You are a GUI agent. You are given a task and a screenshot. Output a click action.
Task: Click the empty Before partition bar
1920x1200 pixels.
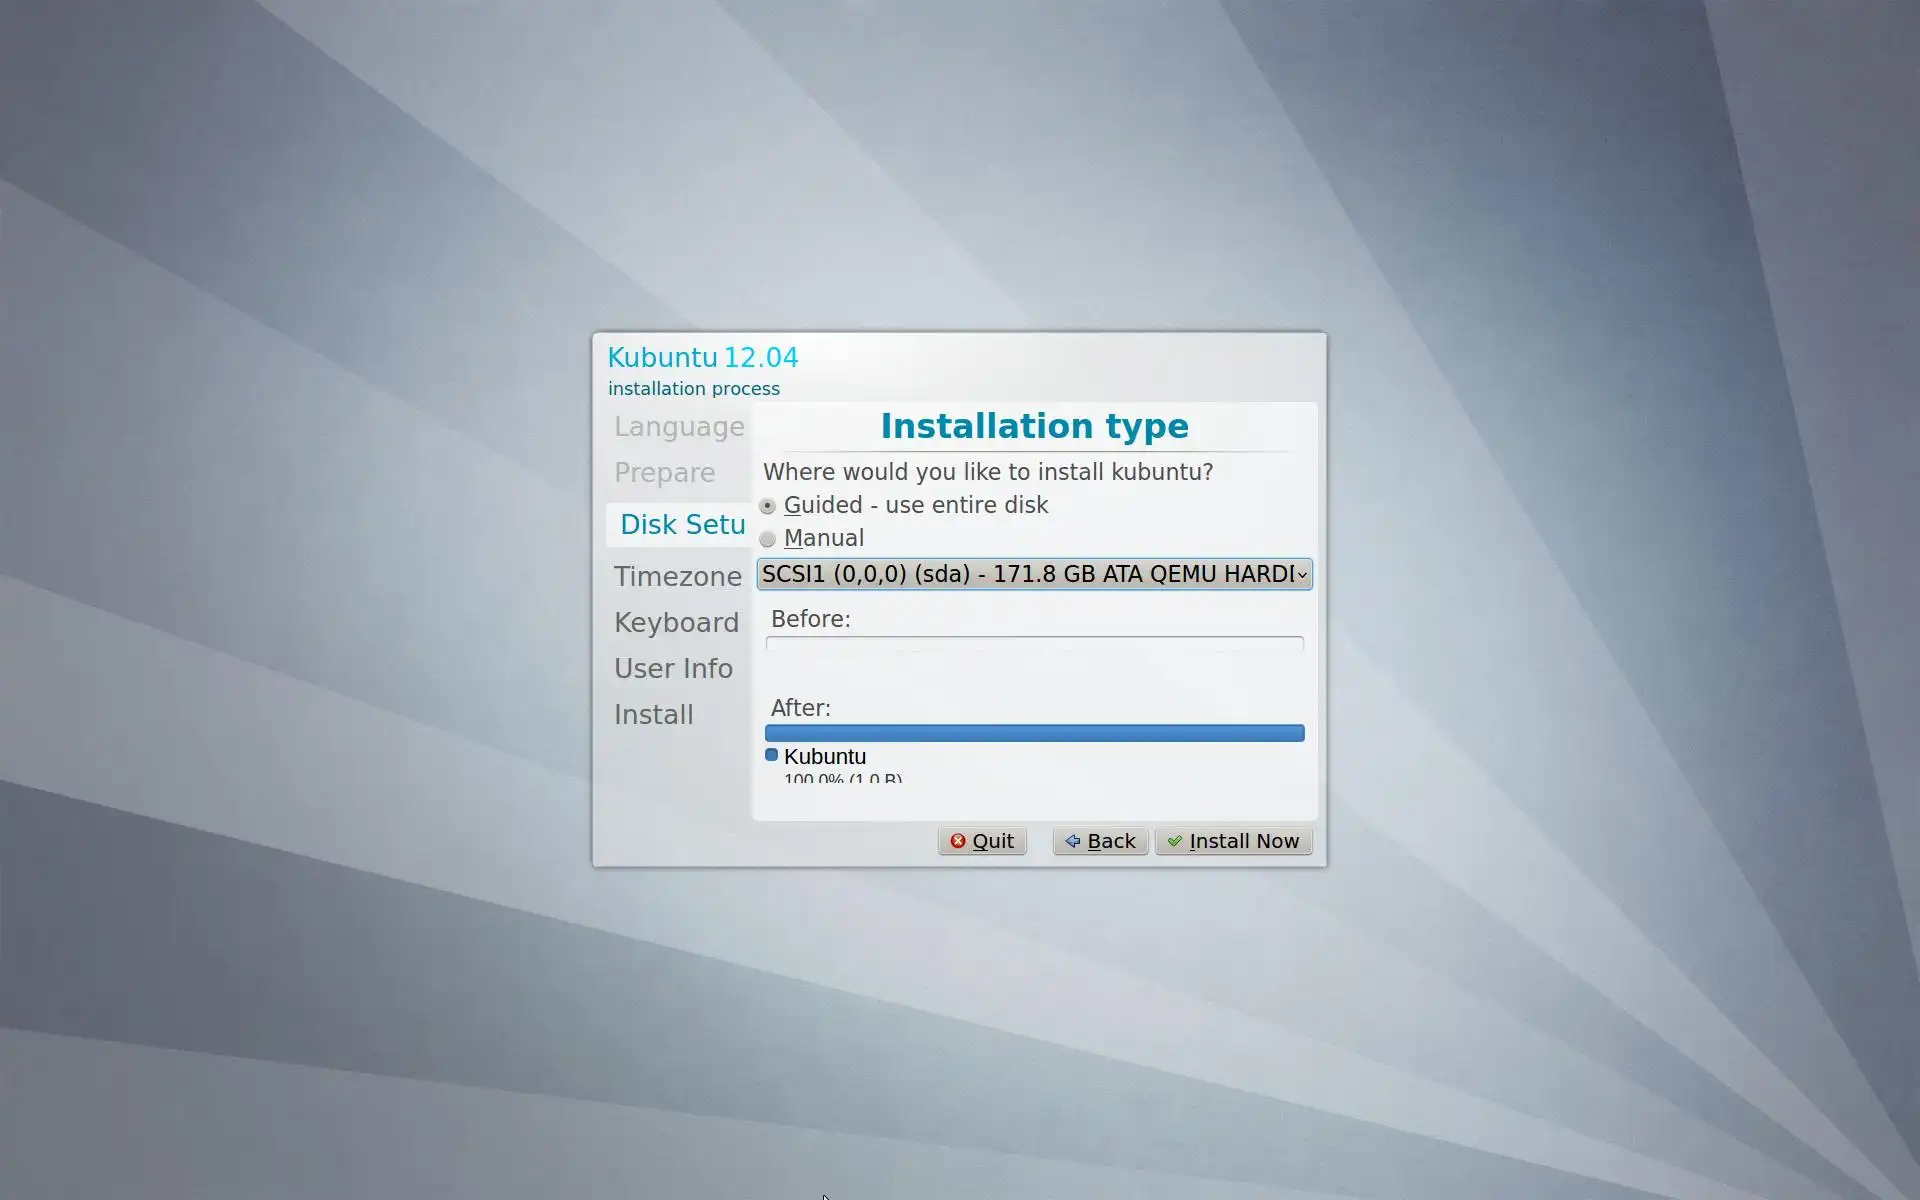pyautogui.click(x=1034, y=644)
